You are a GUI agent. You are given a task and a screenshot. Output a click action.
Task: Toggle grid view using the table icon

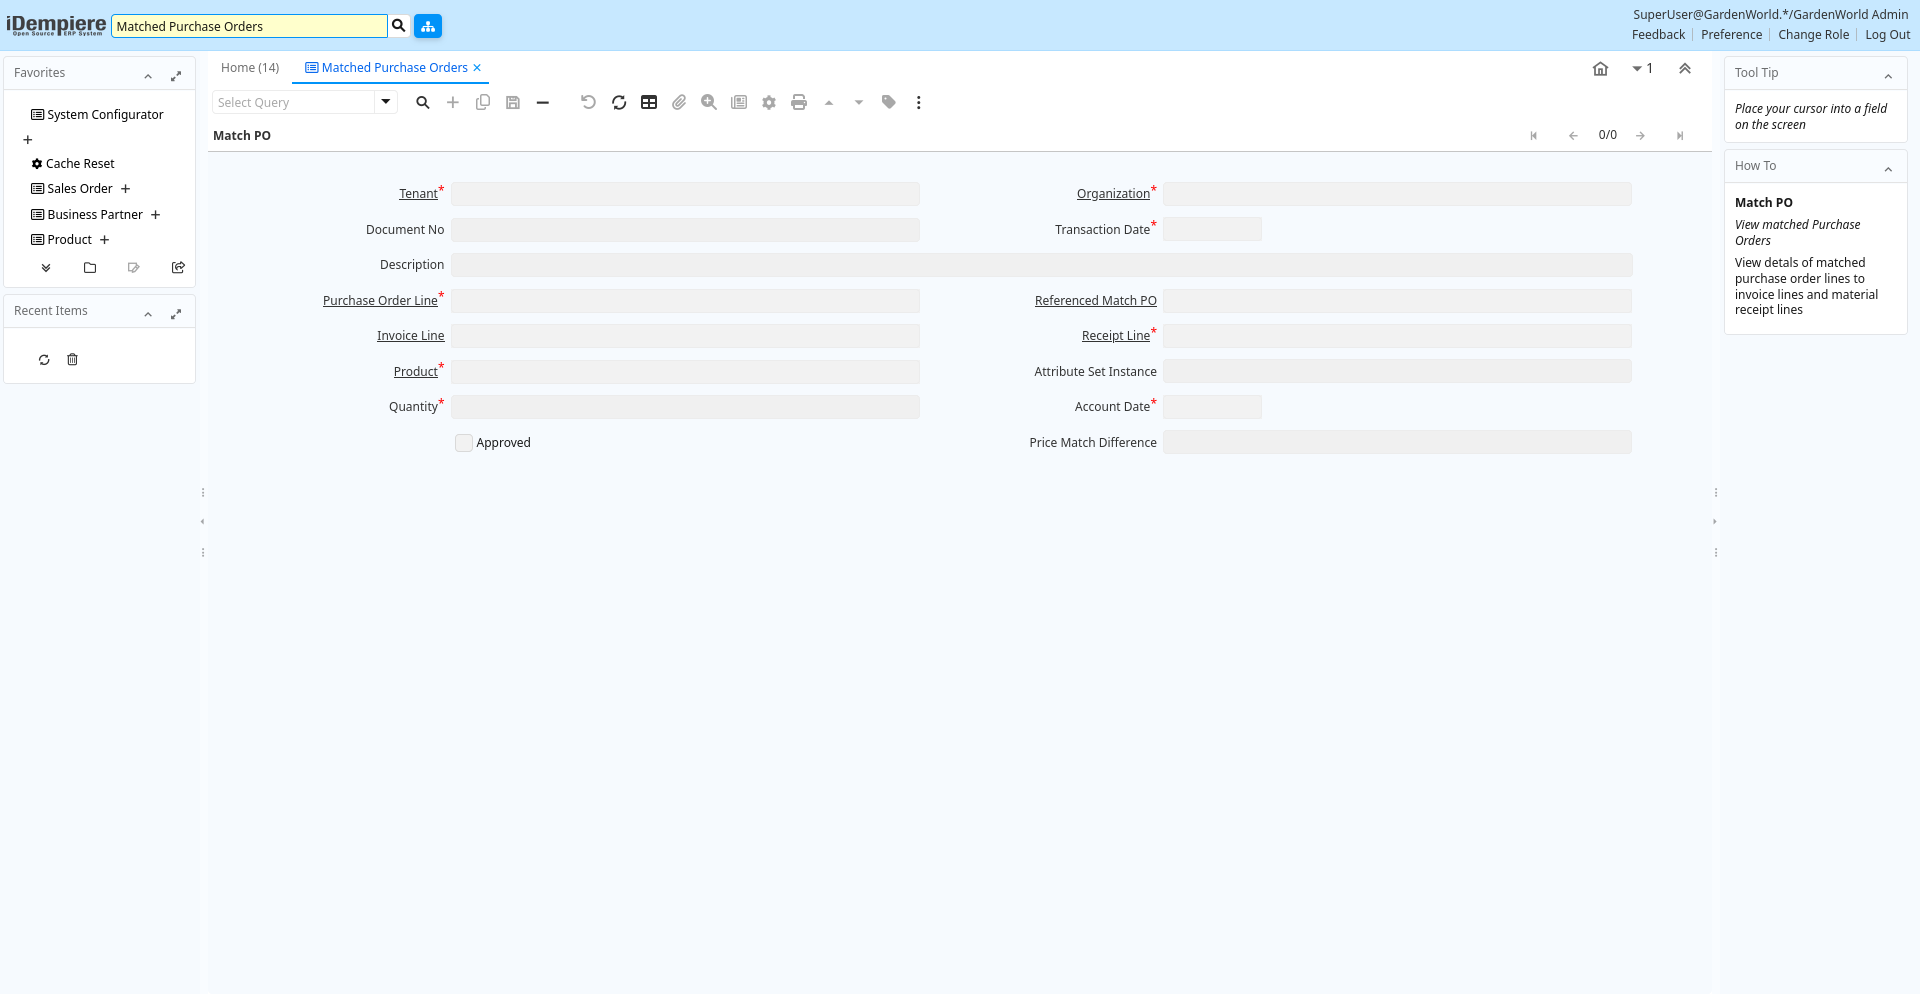649,103
